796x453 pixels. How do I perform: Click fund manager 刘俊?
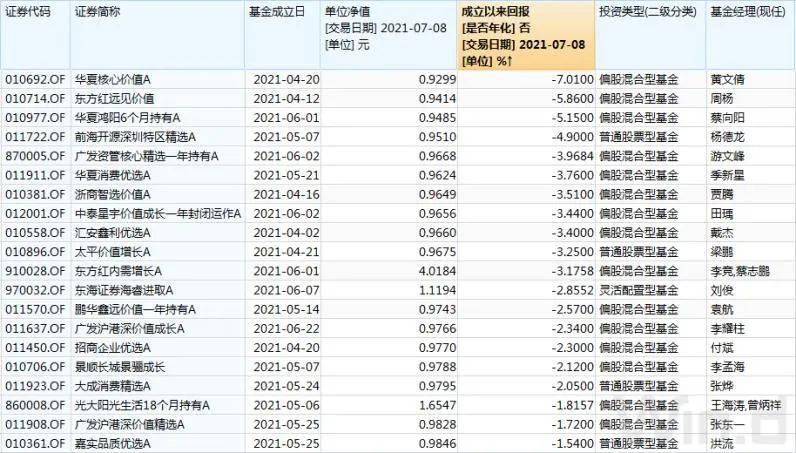[x=722, y=290]
